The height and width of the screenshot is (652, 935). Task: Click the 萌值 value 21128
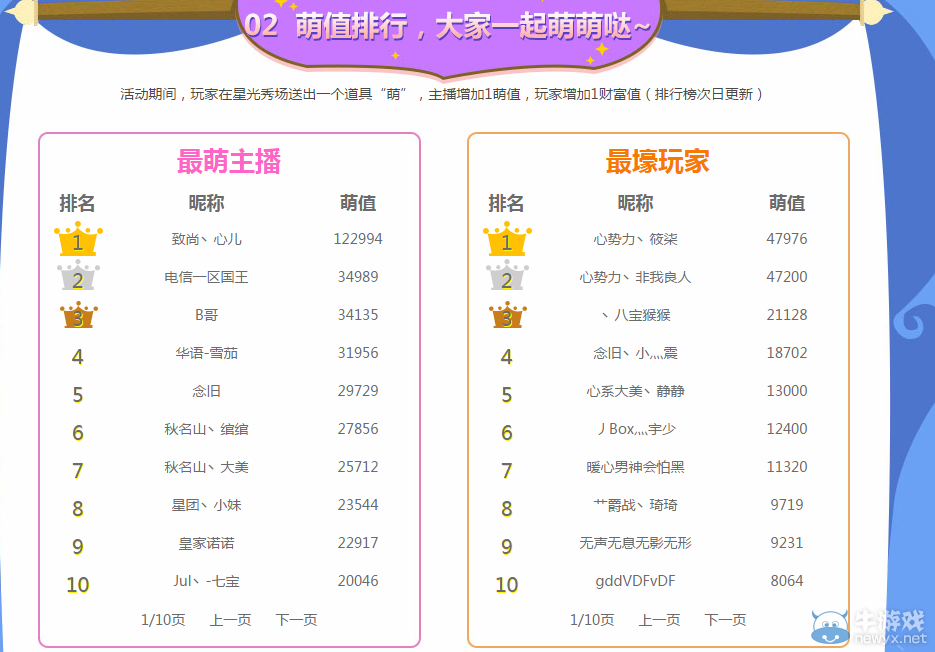pos(787,315)
